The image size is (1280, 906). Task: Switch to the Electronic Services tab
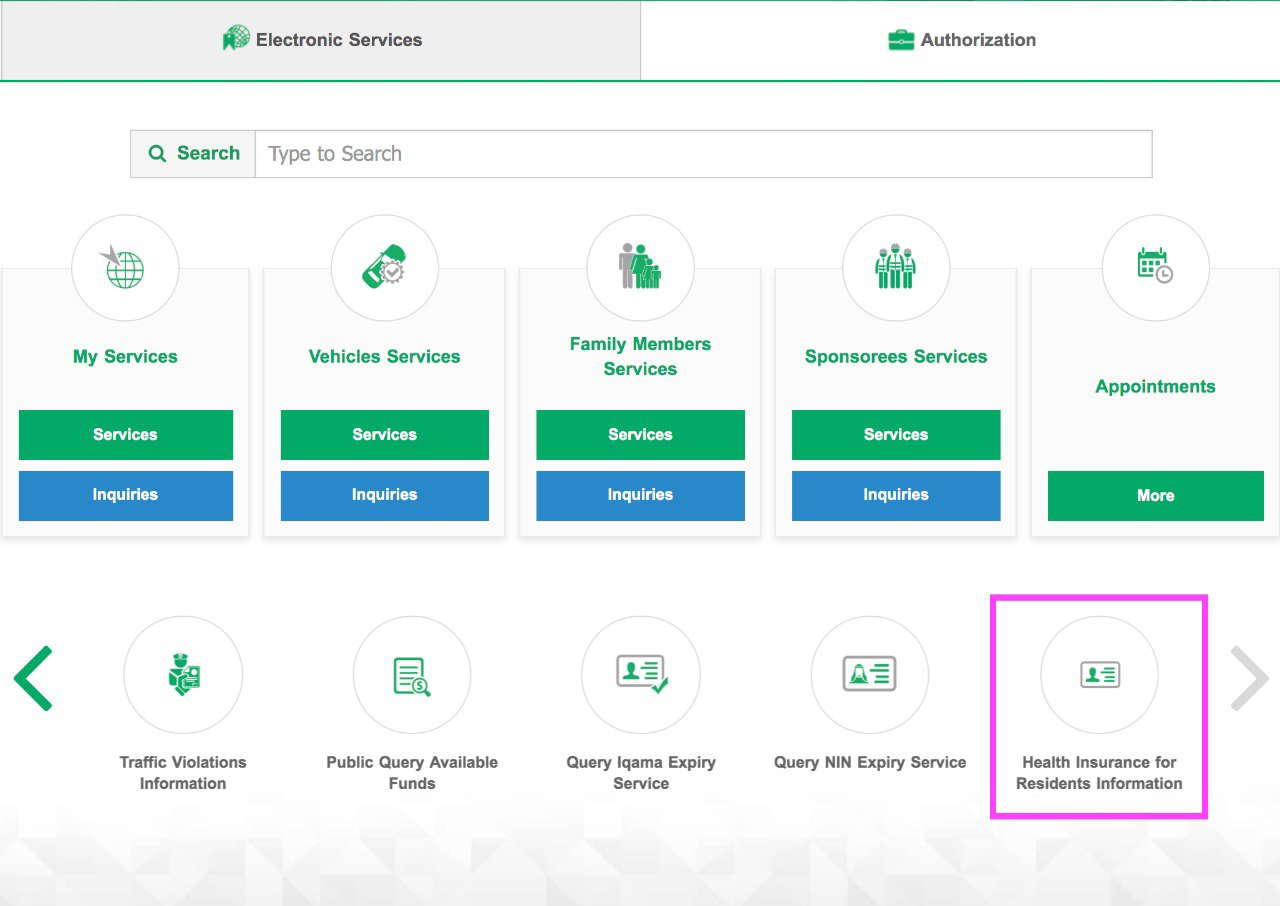321,40
